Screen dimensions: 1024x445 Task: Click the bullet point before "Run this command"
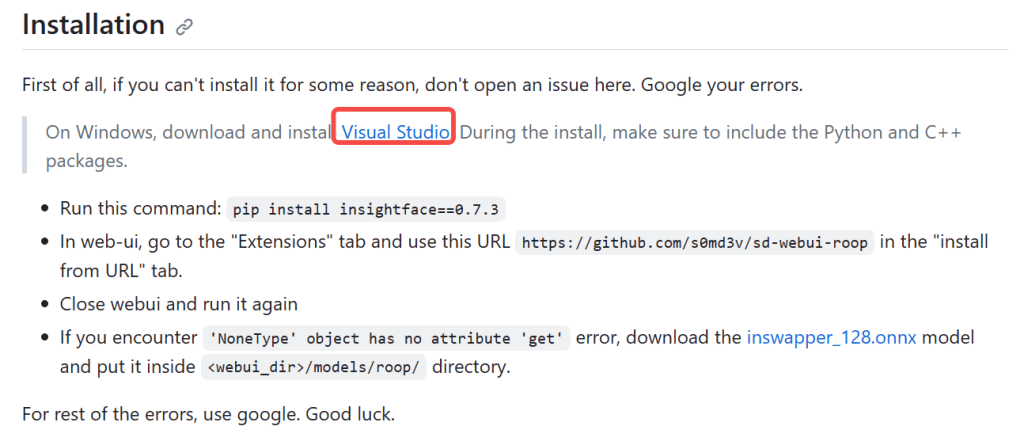[45, 209]
